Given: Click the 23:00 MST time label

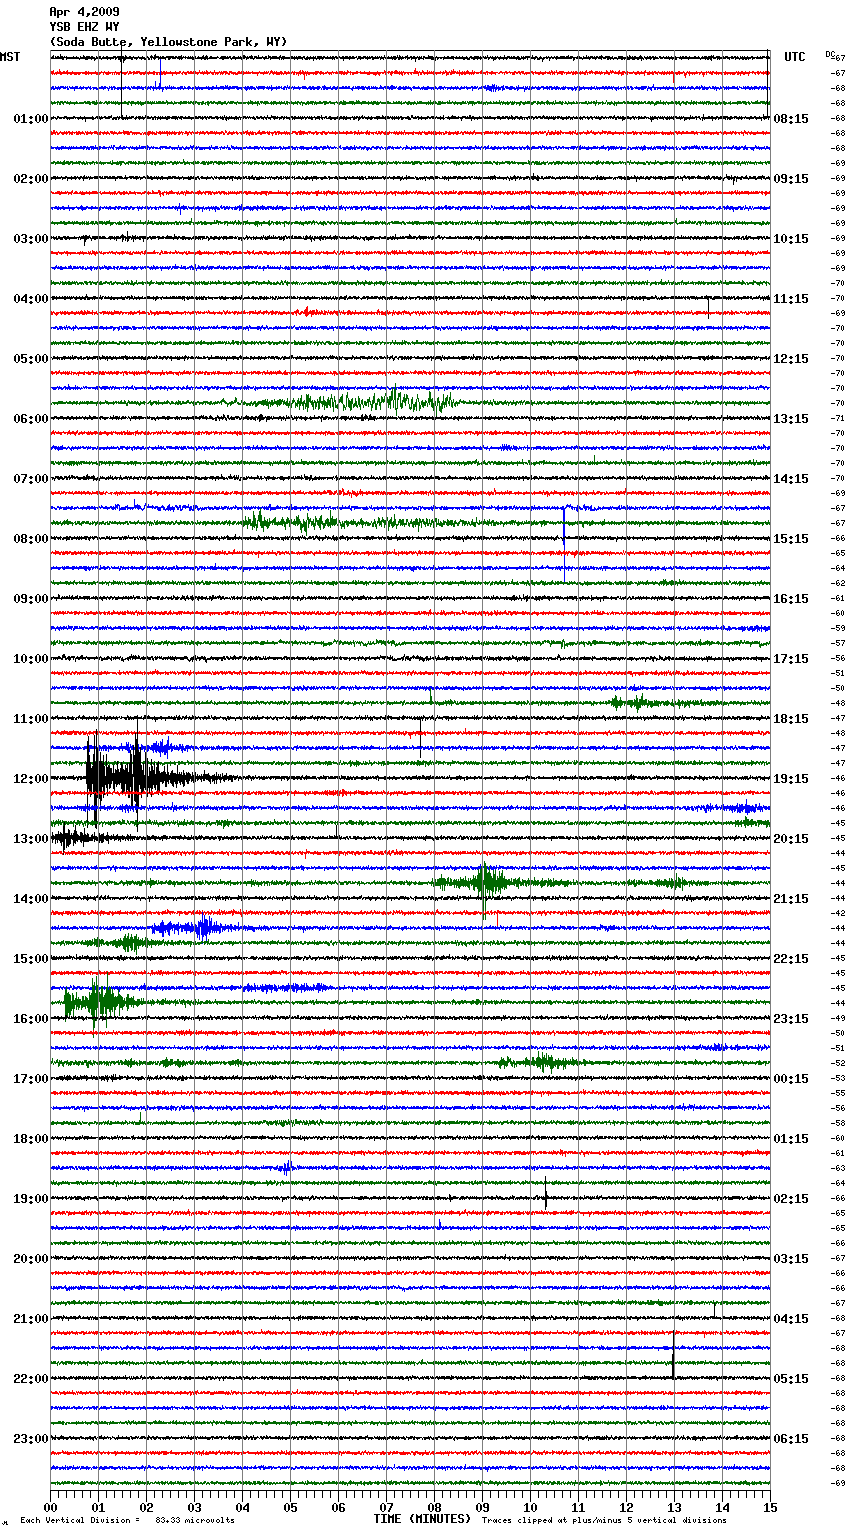Looking at the screenshot, I should [x=30, y=1439].
